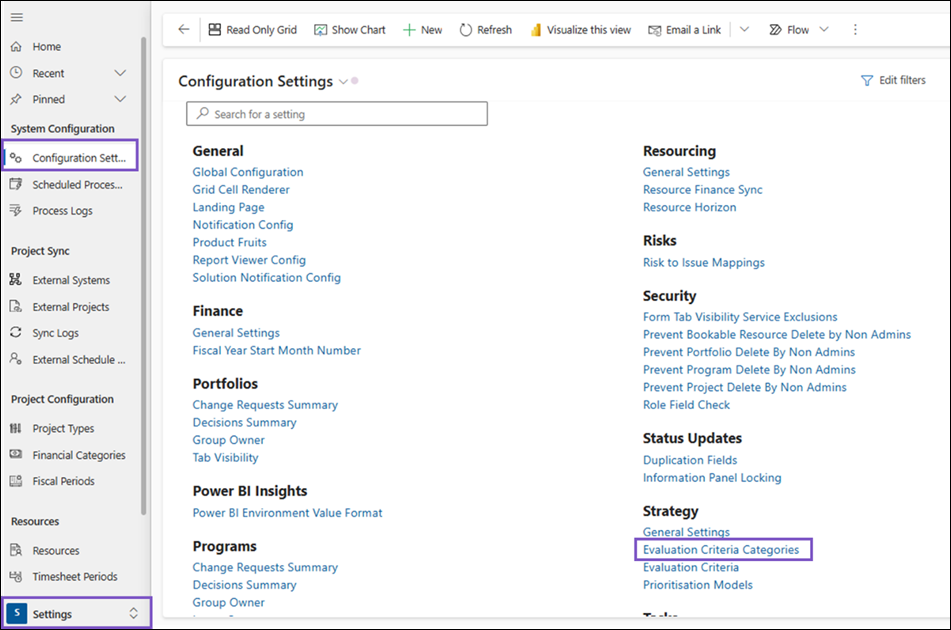
Task: Select Project Types in sidebar
Action: [x=63, y=429]
